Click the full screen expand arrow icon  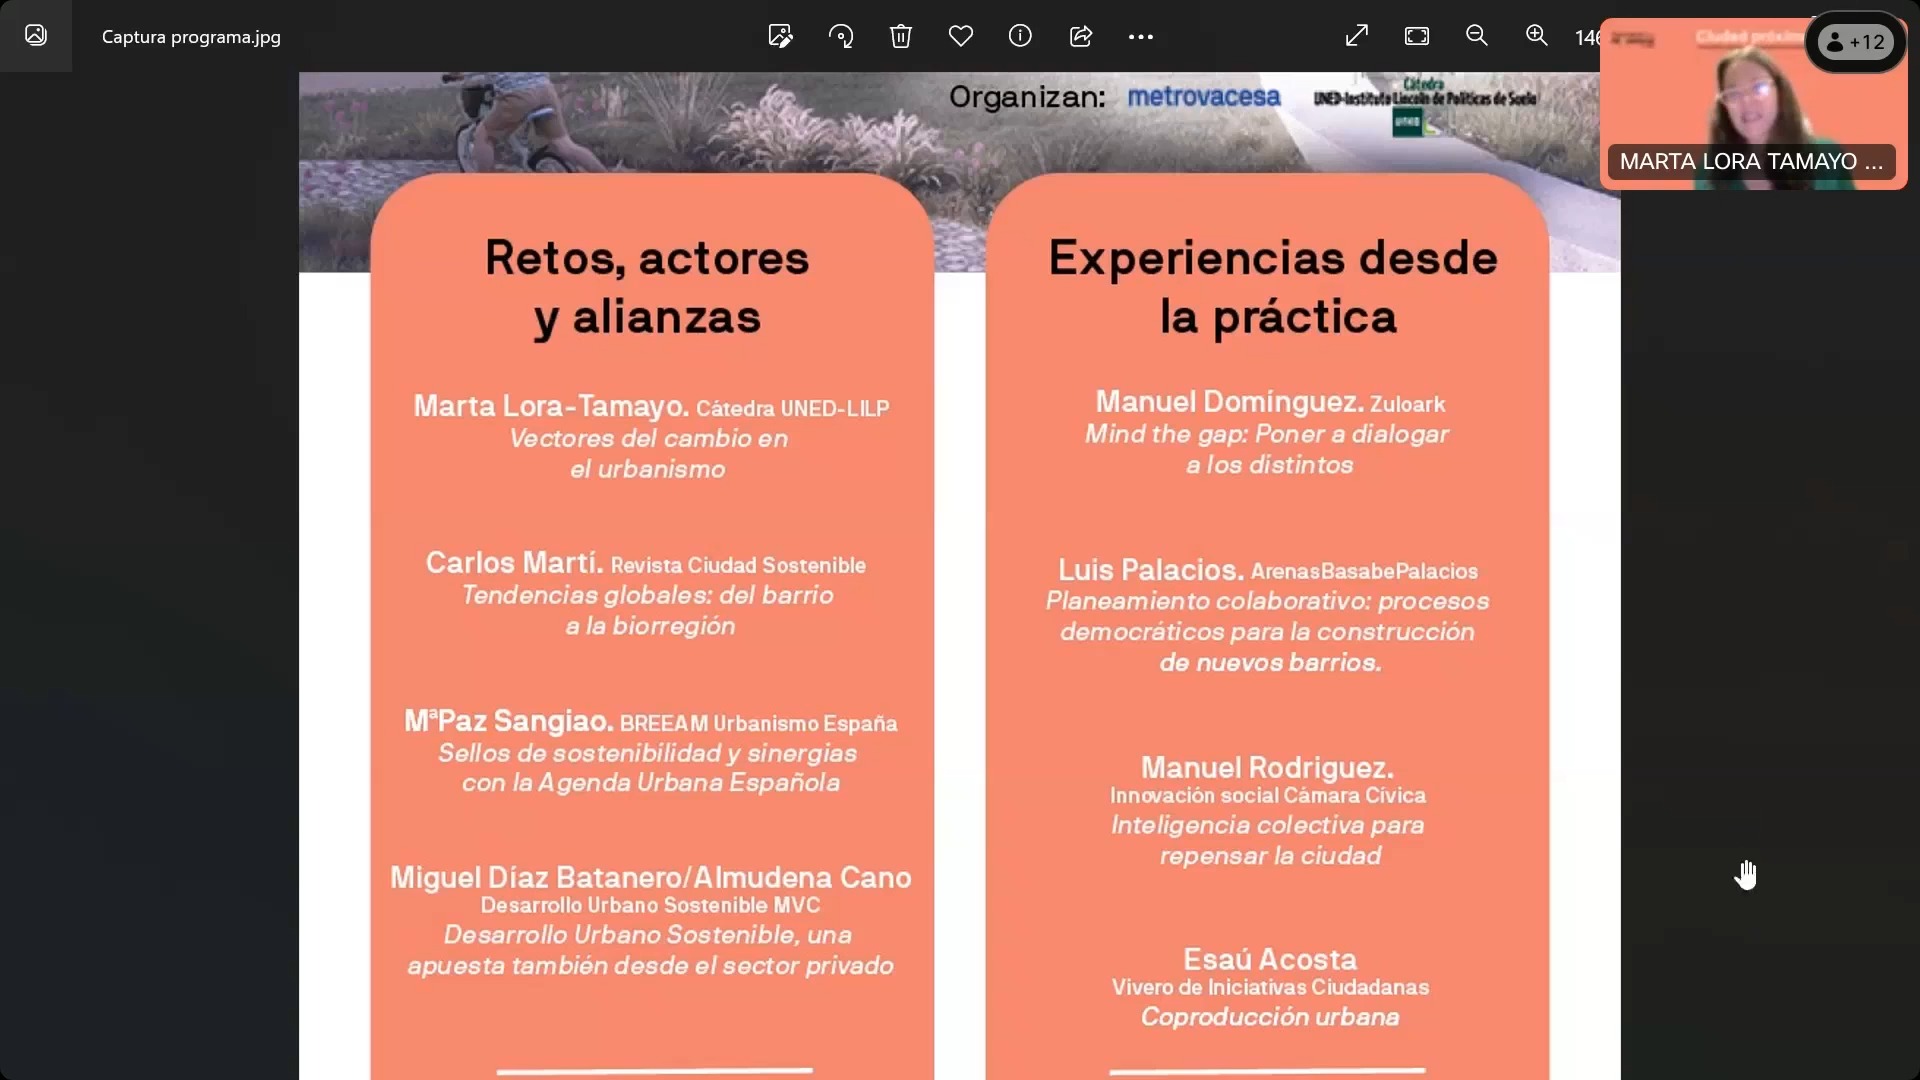point(1357,37)
